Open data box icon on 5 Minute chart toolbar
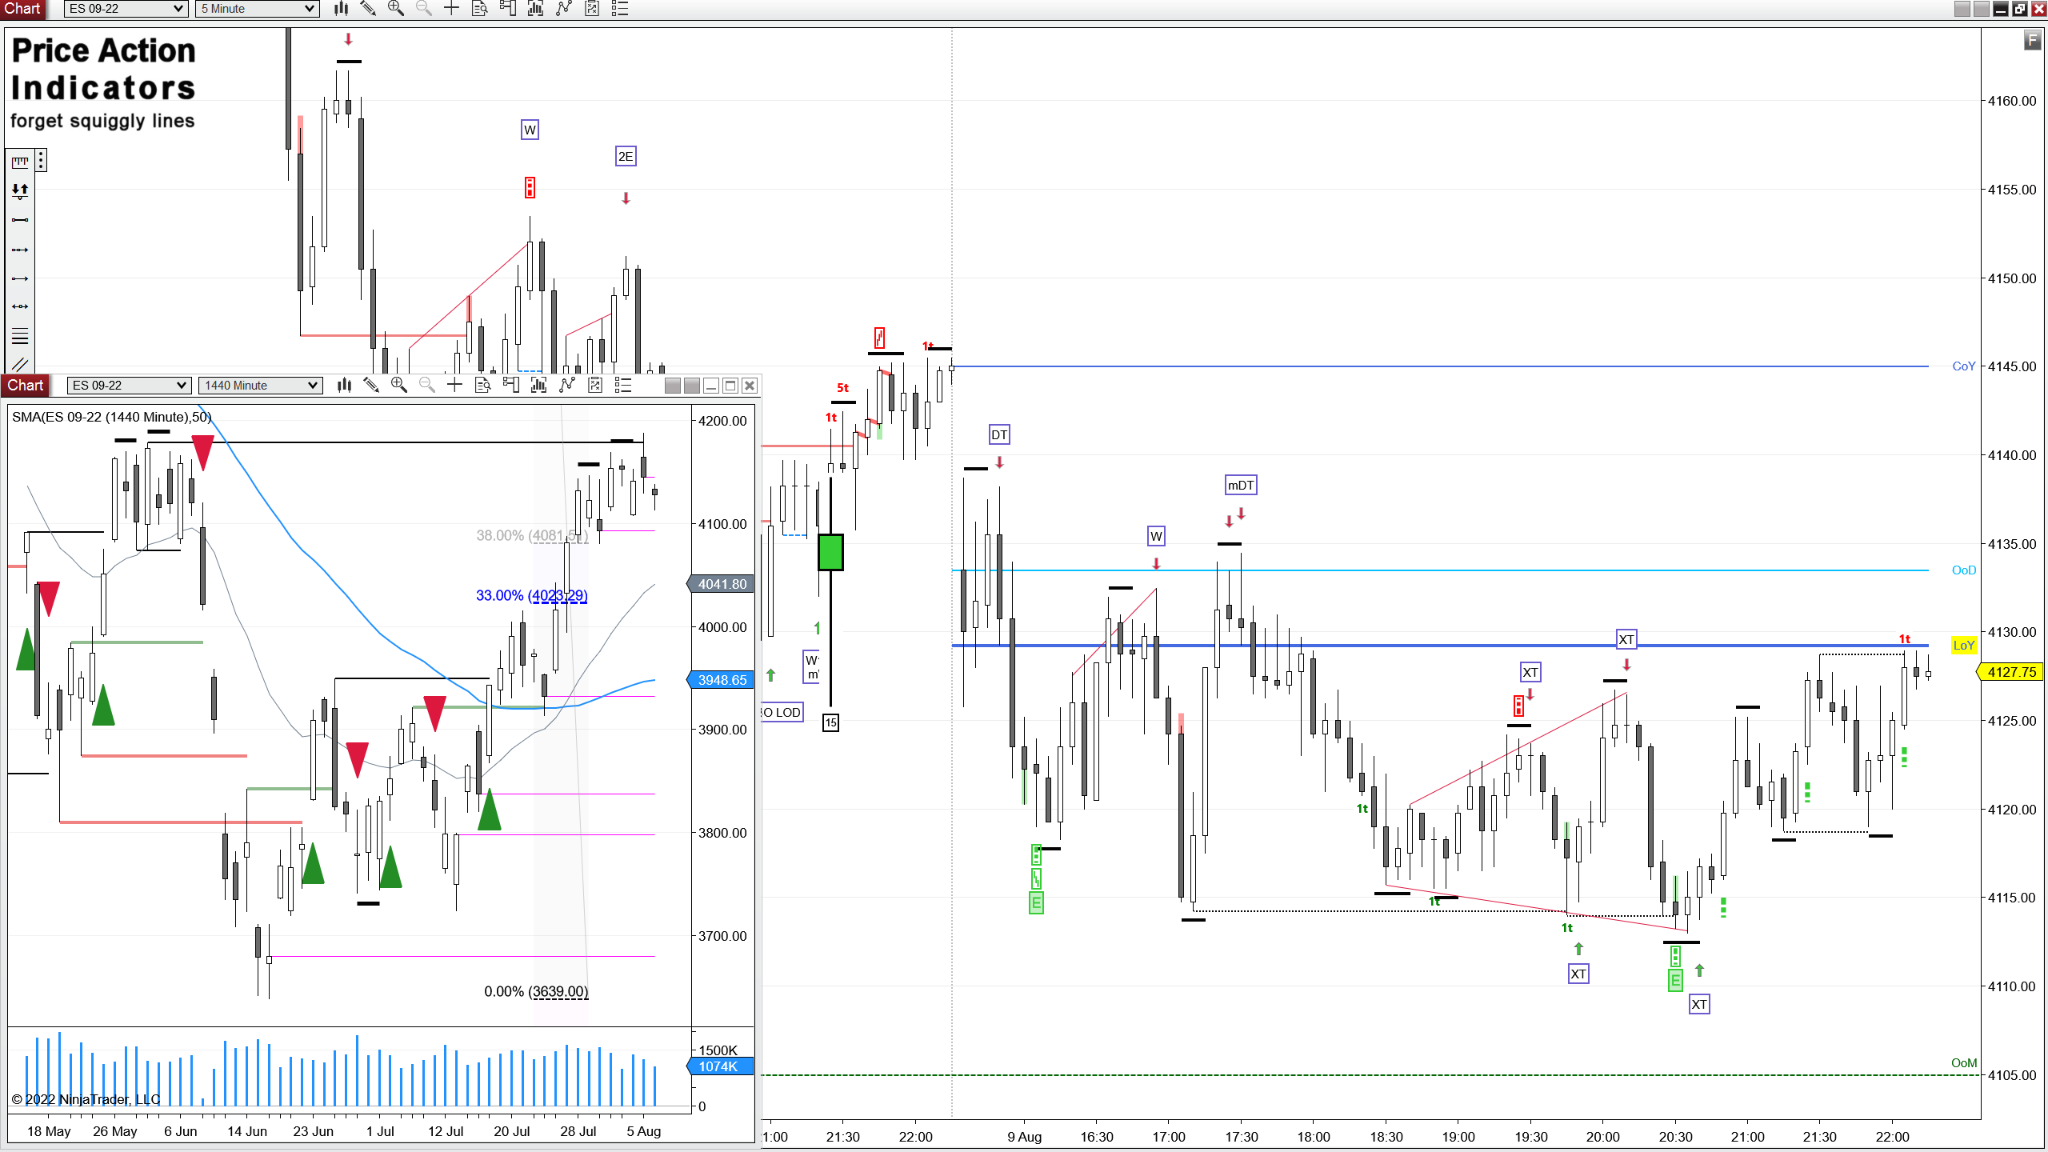 pyautogui.click(x=480, y=9)
